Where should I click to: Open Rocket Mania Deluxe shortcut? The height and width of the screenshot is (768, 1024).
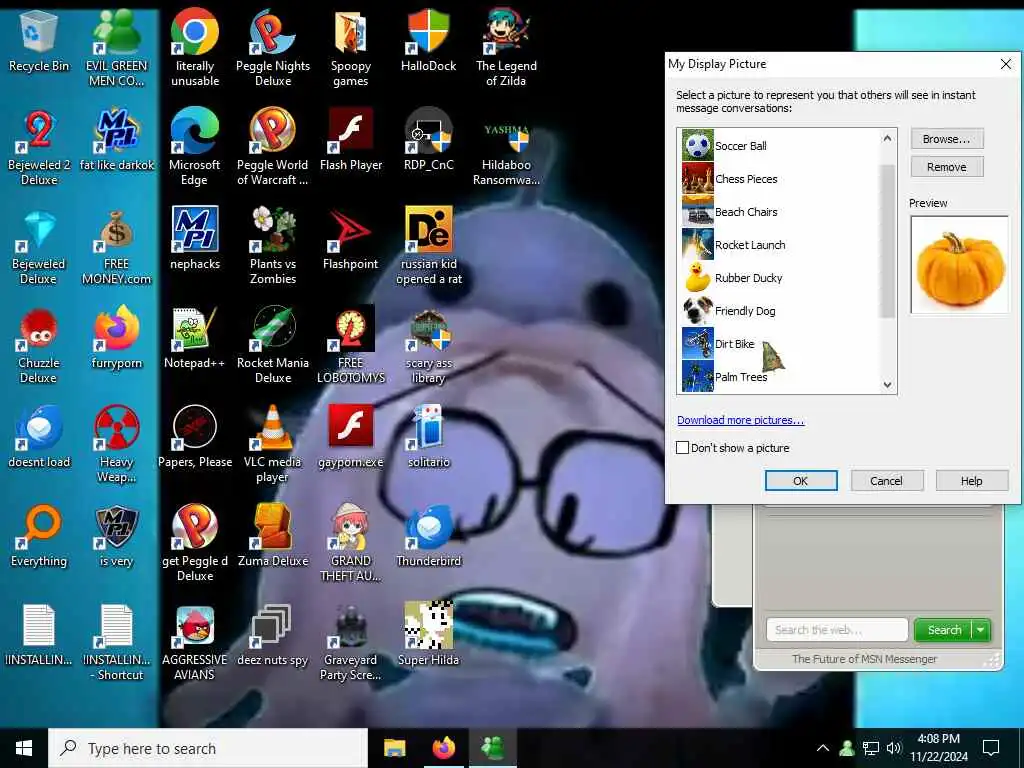(272, 347)
